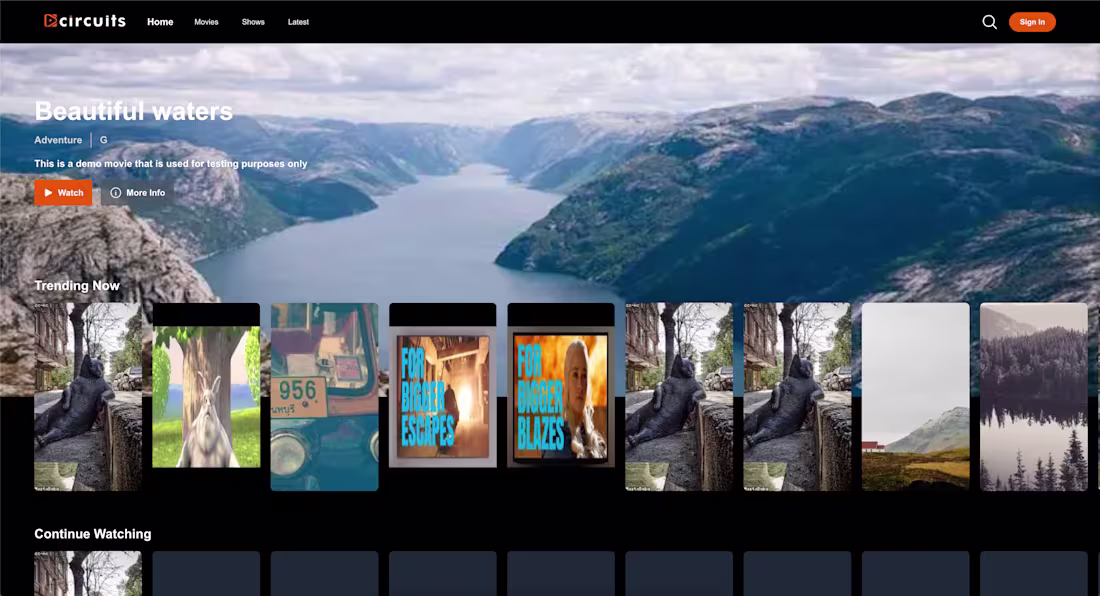Open the search icon
This screenshot has width=1100, height=596.
click(989, 21)
